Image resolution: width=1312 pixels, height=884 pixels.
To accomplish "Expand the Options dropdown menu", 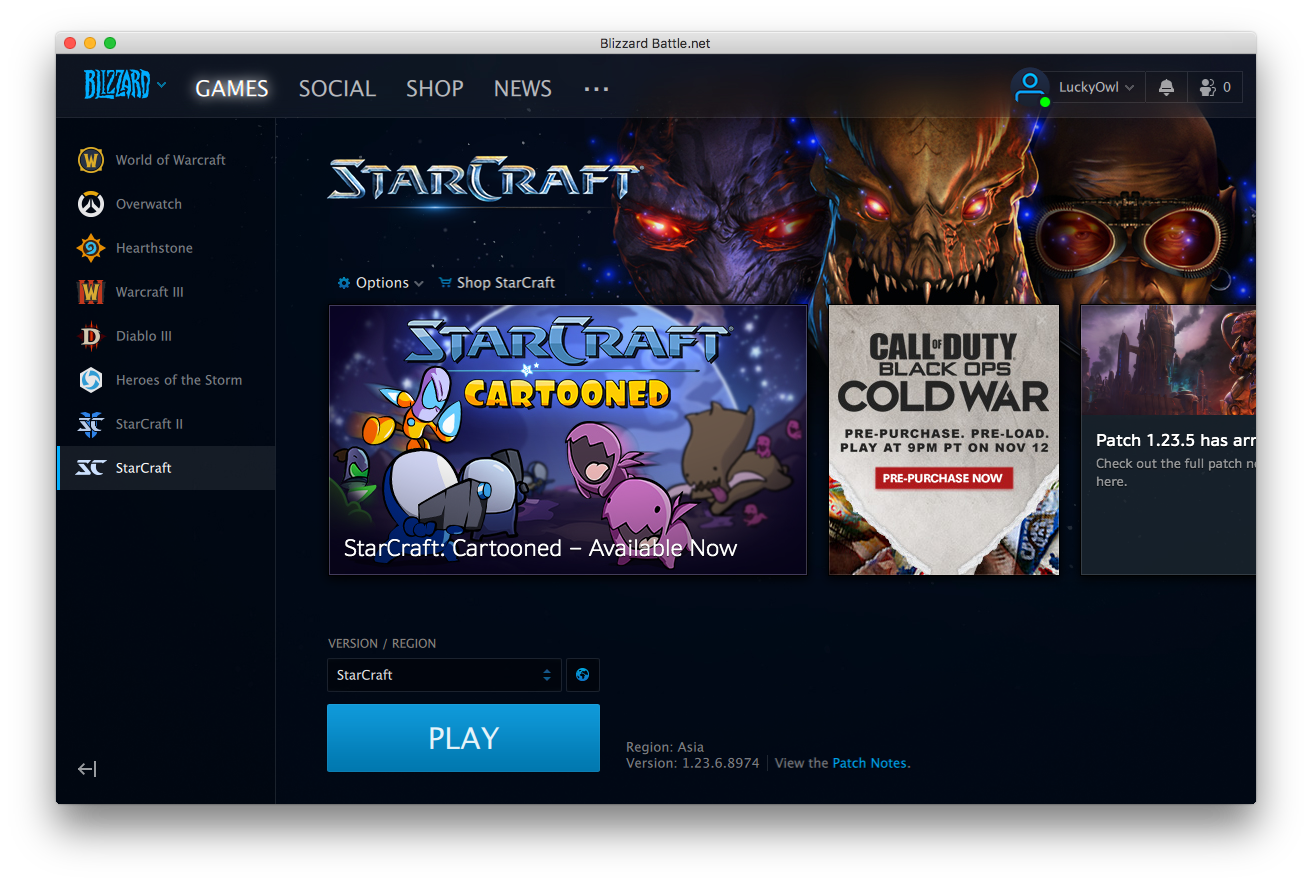I will 381,283.
